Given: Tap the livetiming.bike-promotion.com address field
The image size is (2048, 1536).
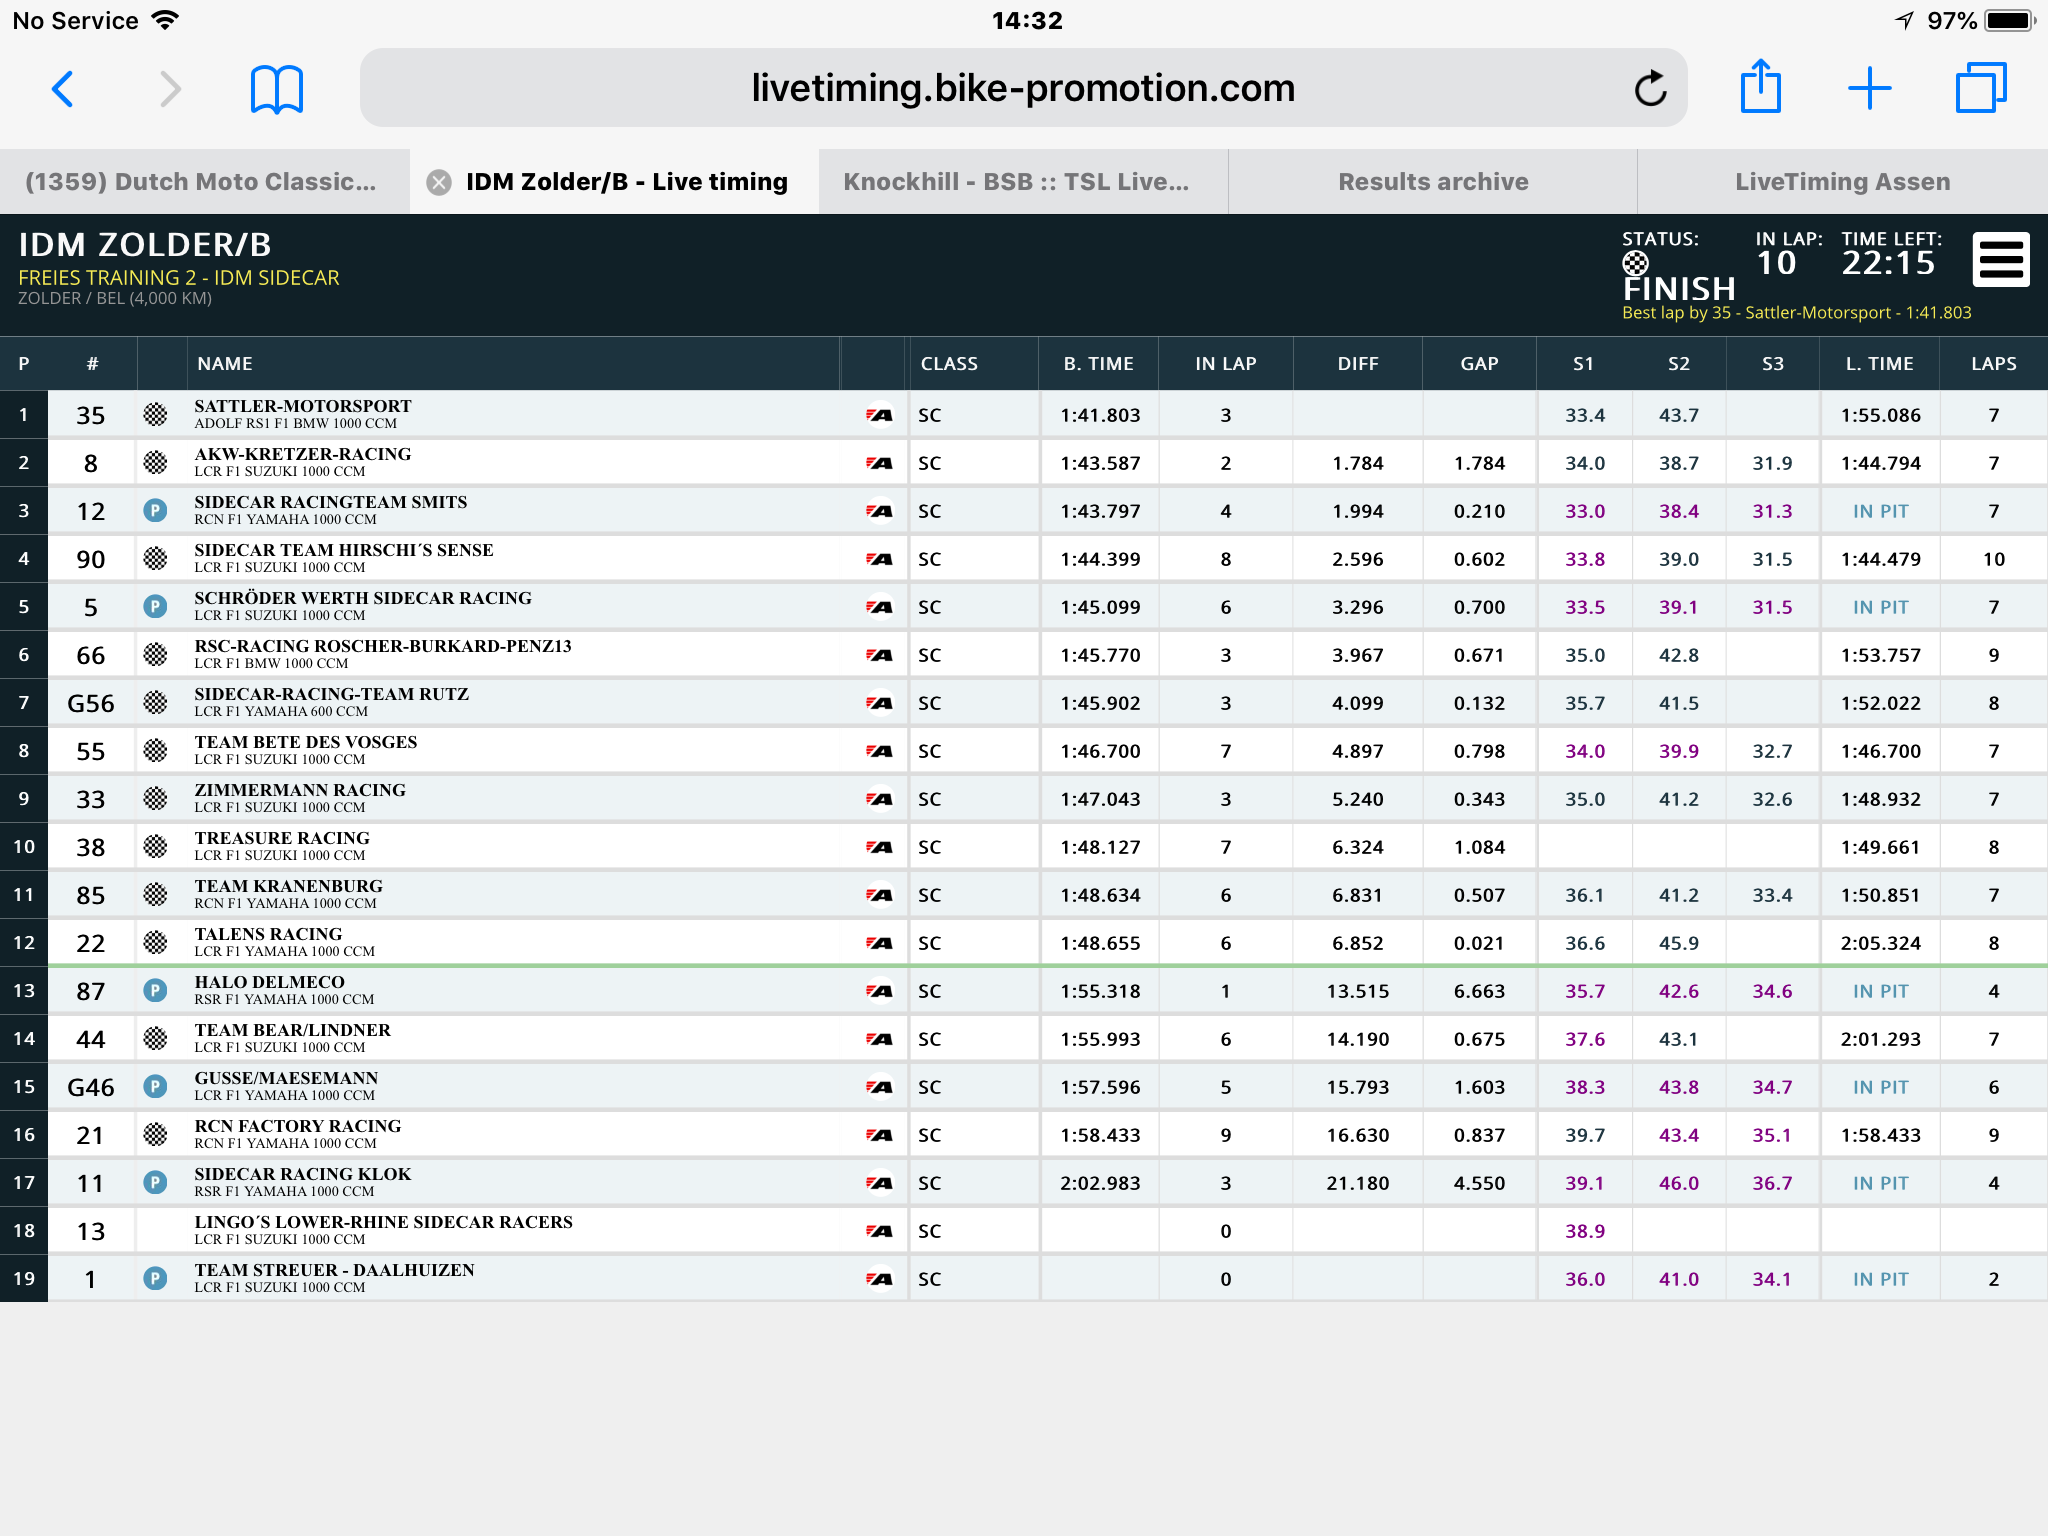Looking at the screenshot, I should (1023, 88).
